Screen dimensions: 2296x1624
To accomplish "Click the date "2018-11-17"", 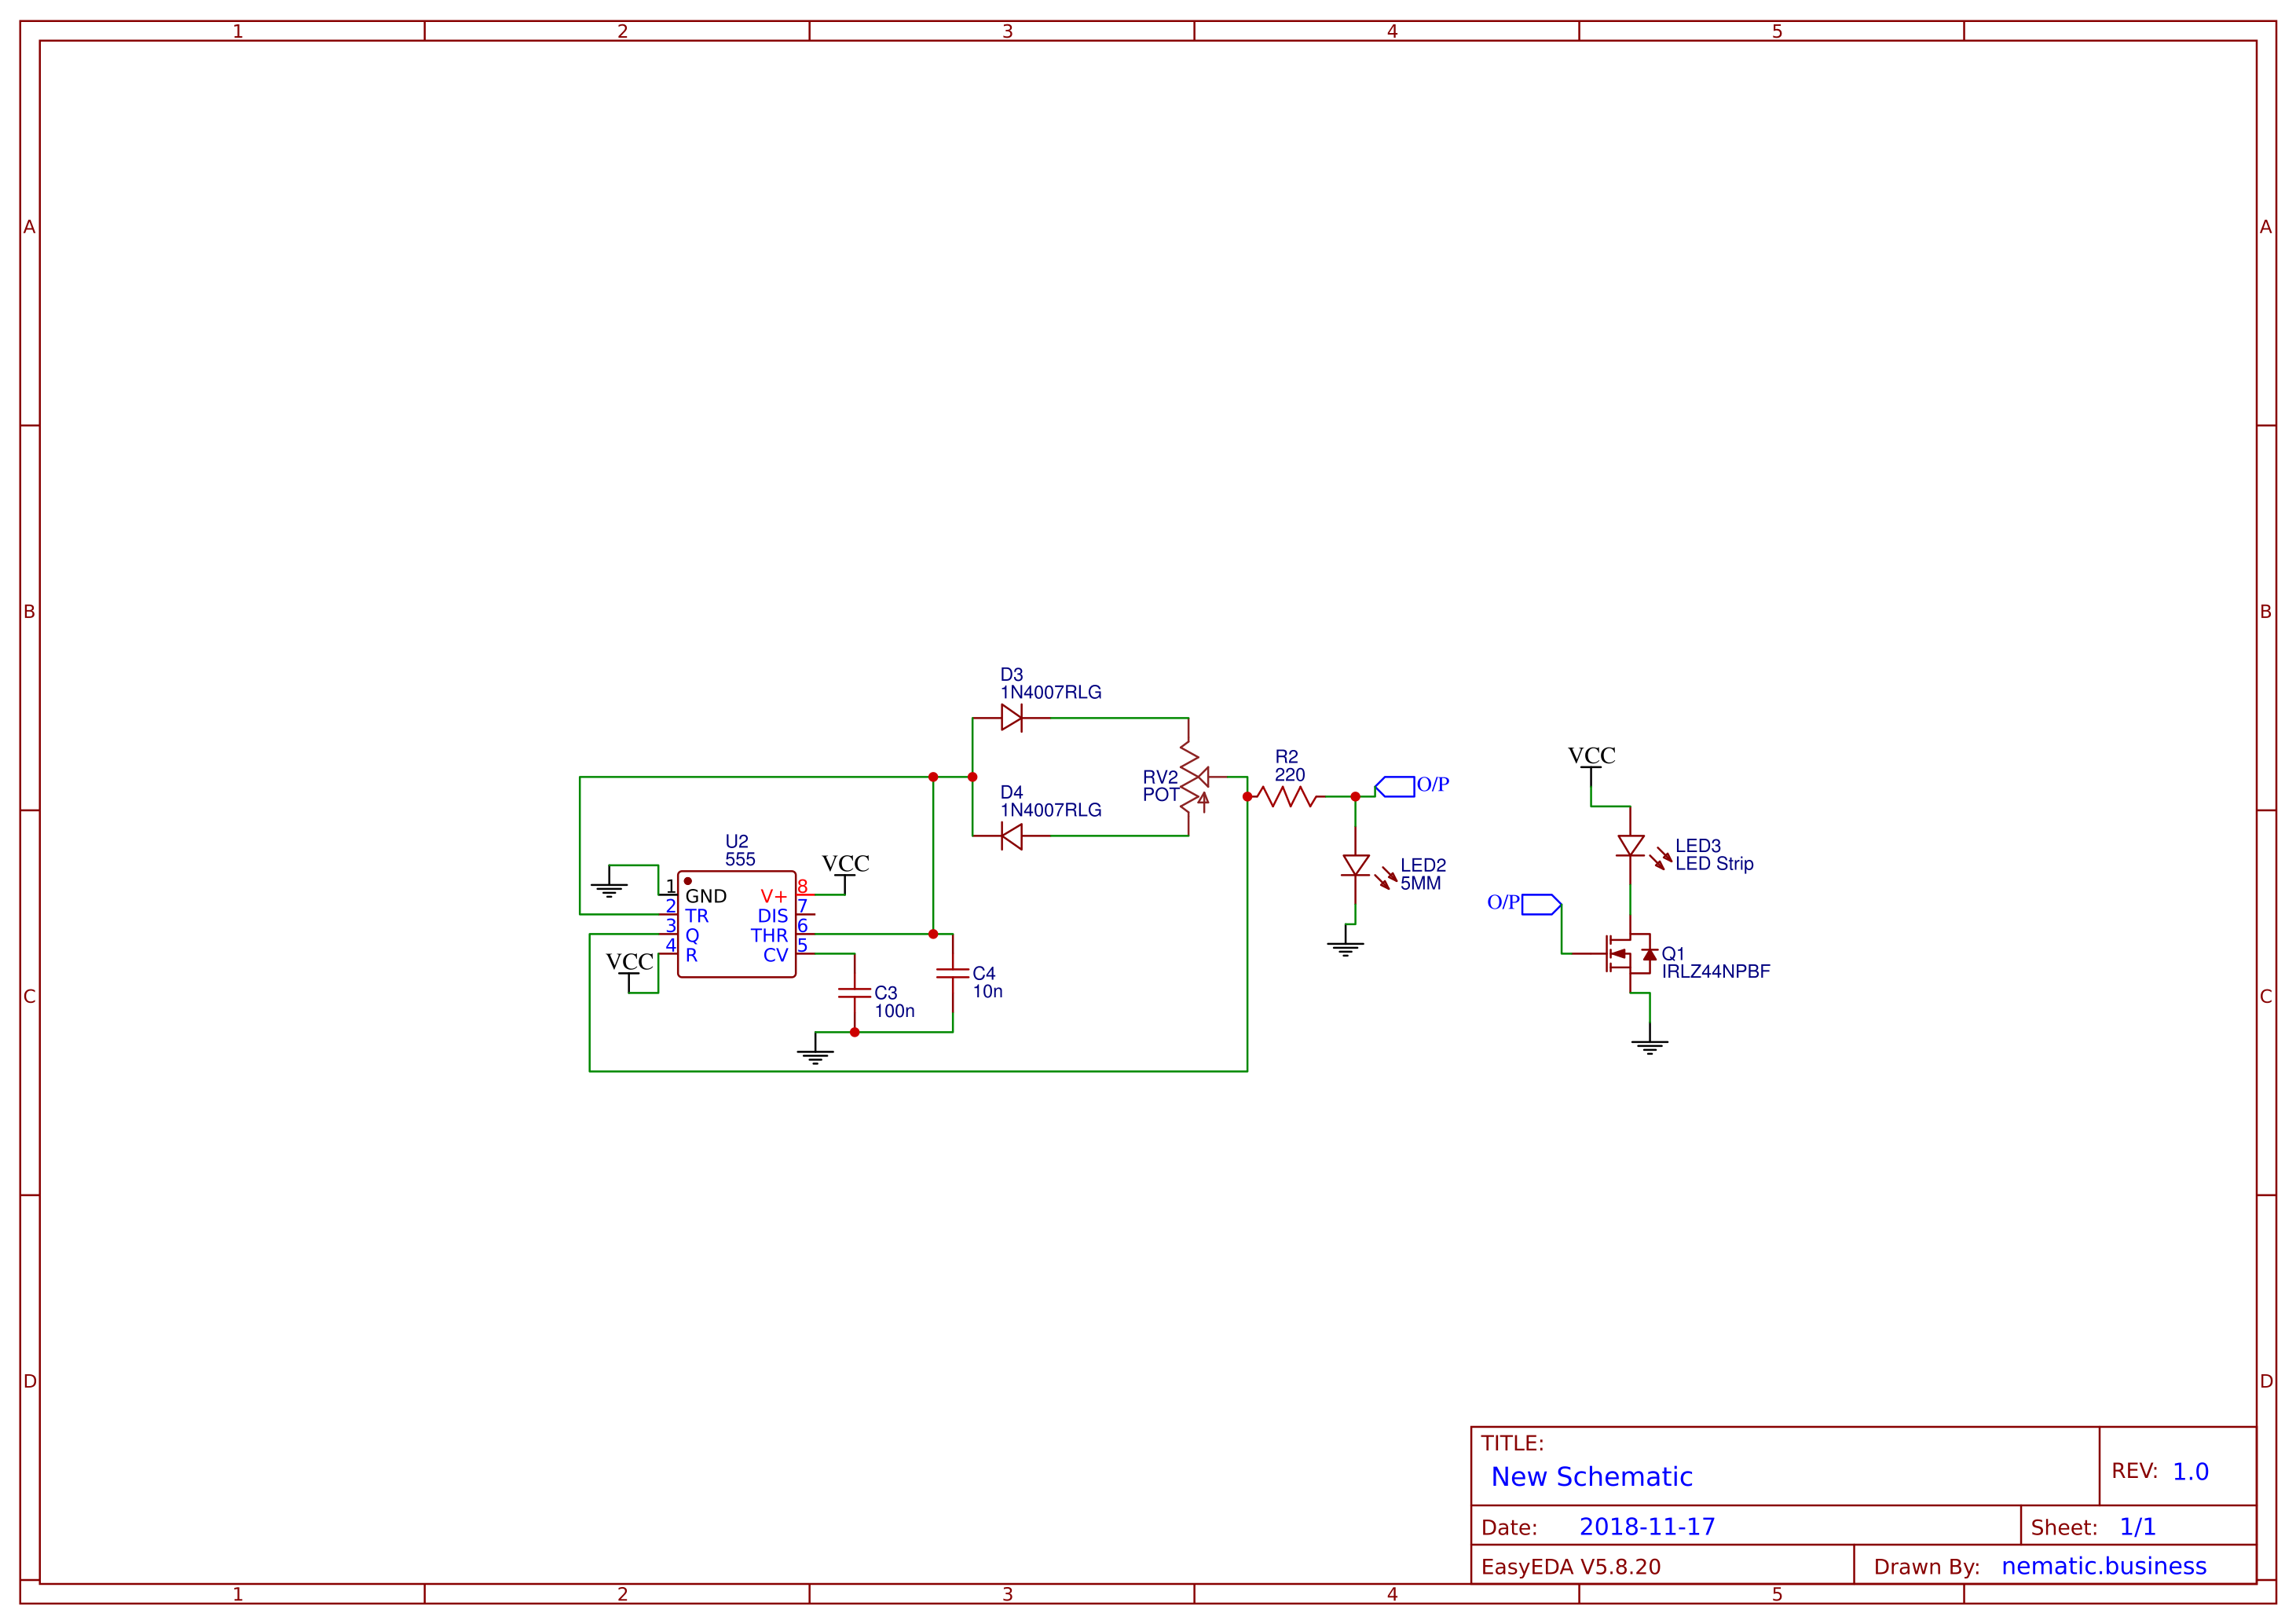I will pyautogui.click(x=1647, y=1527).
